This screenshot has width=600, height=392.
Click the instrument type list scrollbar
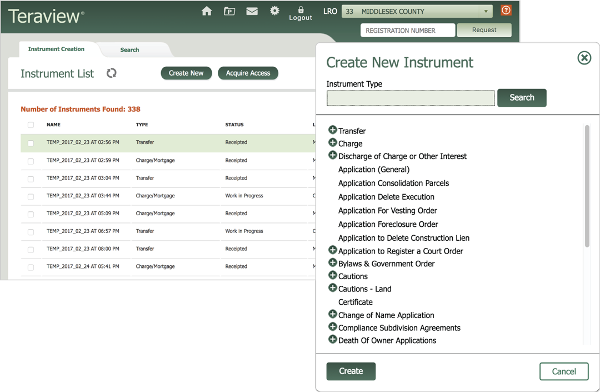click(x=587, y=186)
